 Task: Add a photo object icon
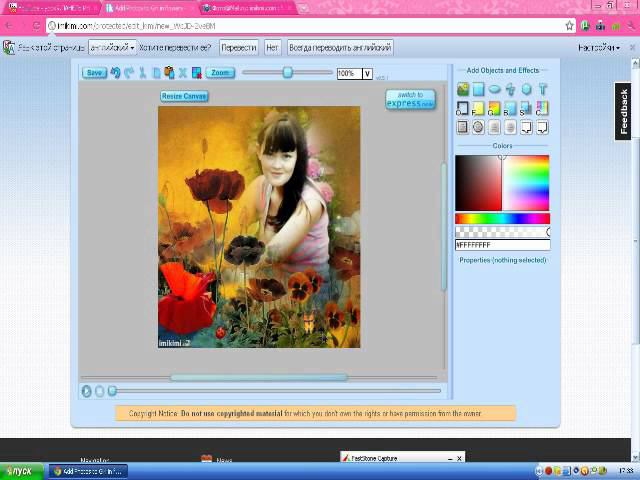tap(463, 89)
